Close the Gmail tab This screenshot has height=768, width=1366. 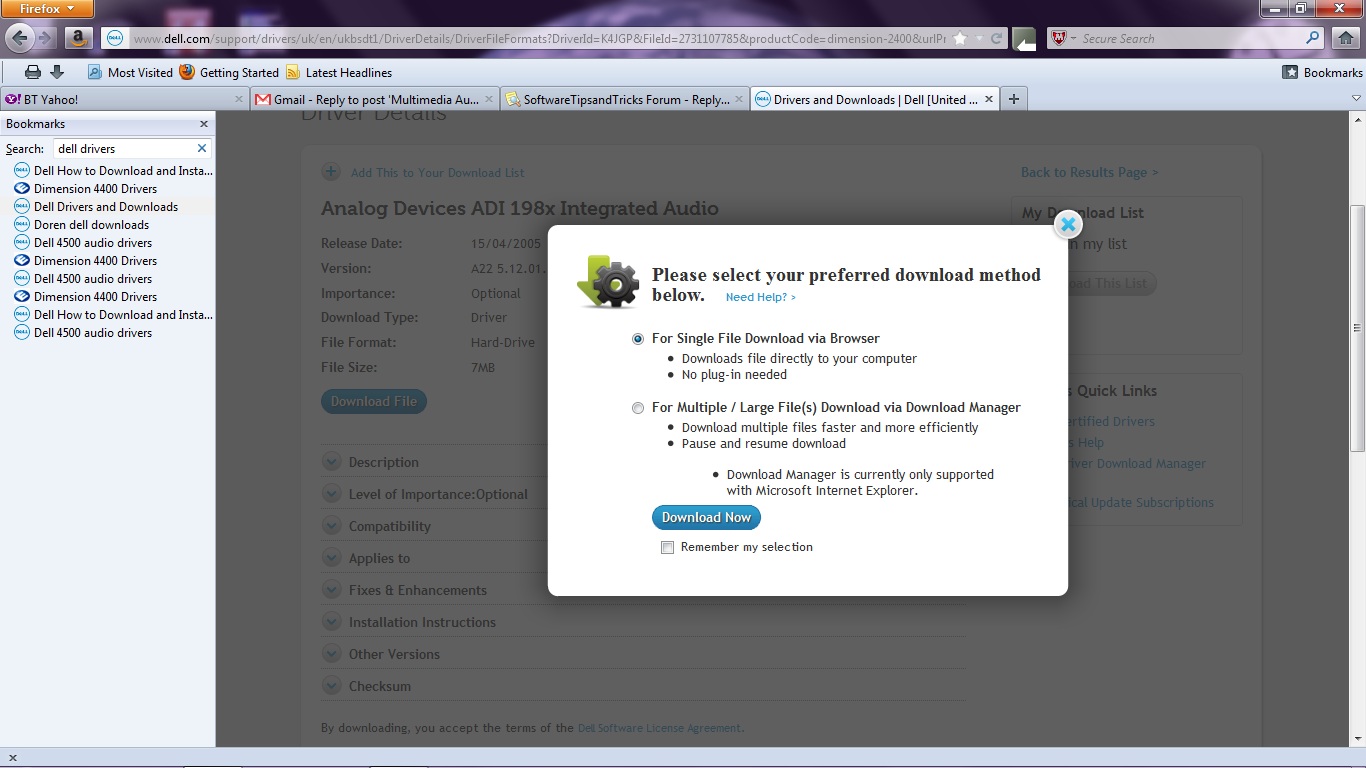489,99
